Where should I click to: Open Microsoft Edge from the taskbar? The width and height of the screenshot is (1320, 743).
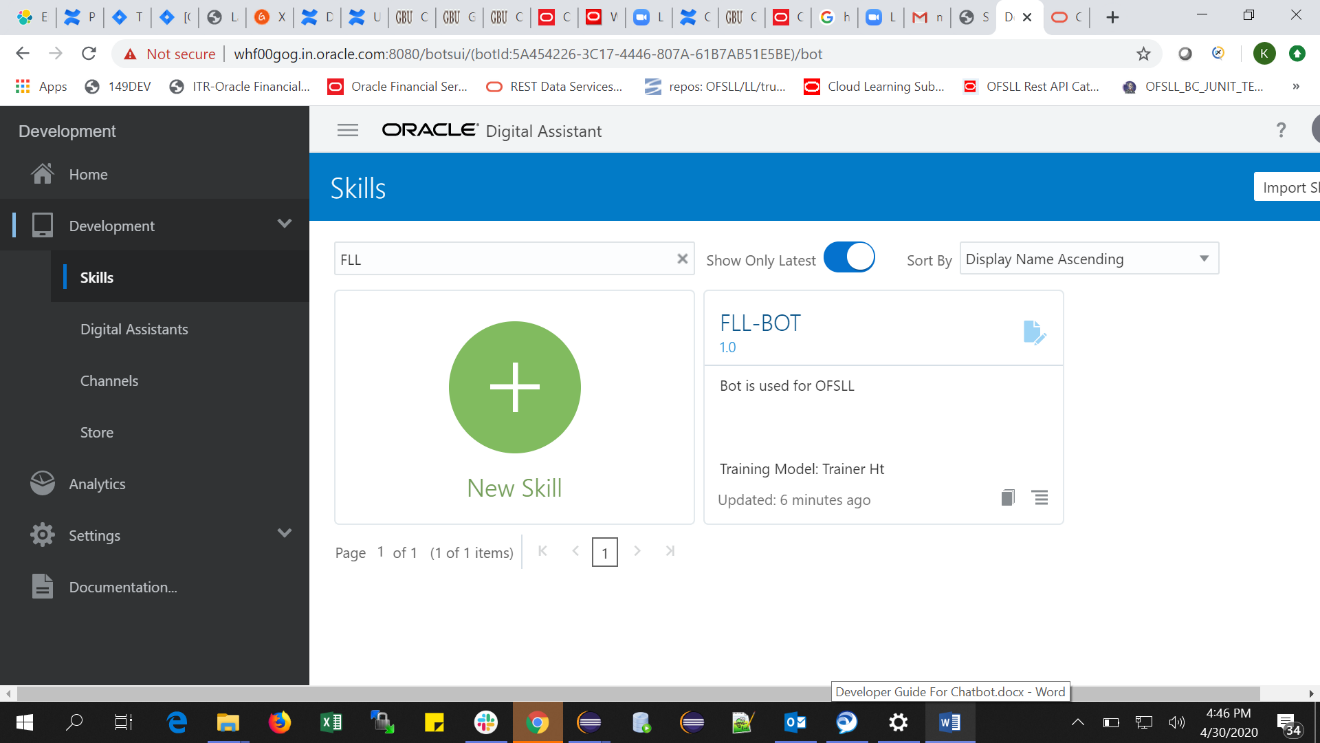coord(177,722)
